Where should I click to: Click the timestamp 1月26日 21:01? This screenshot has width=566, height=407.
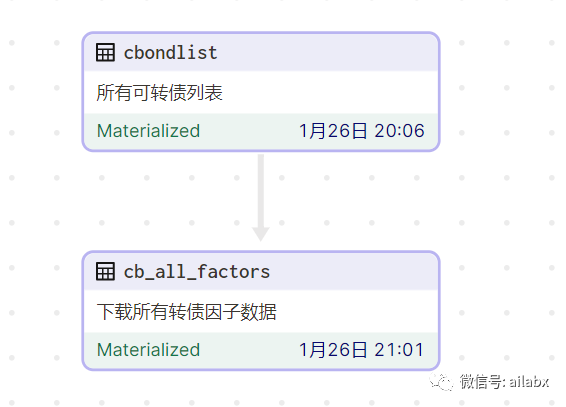coord(362,350)
